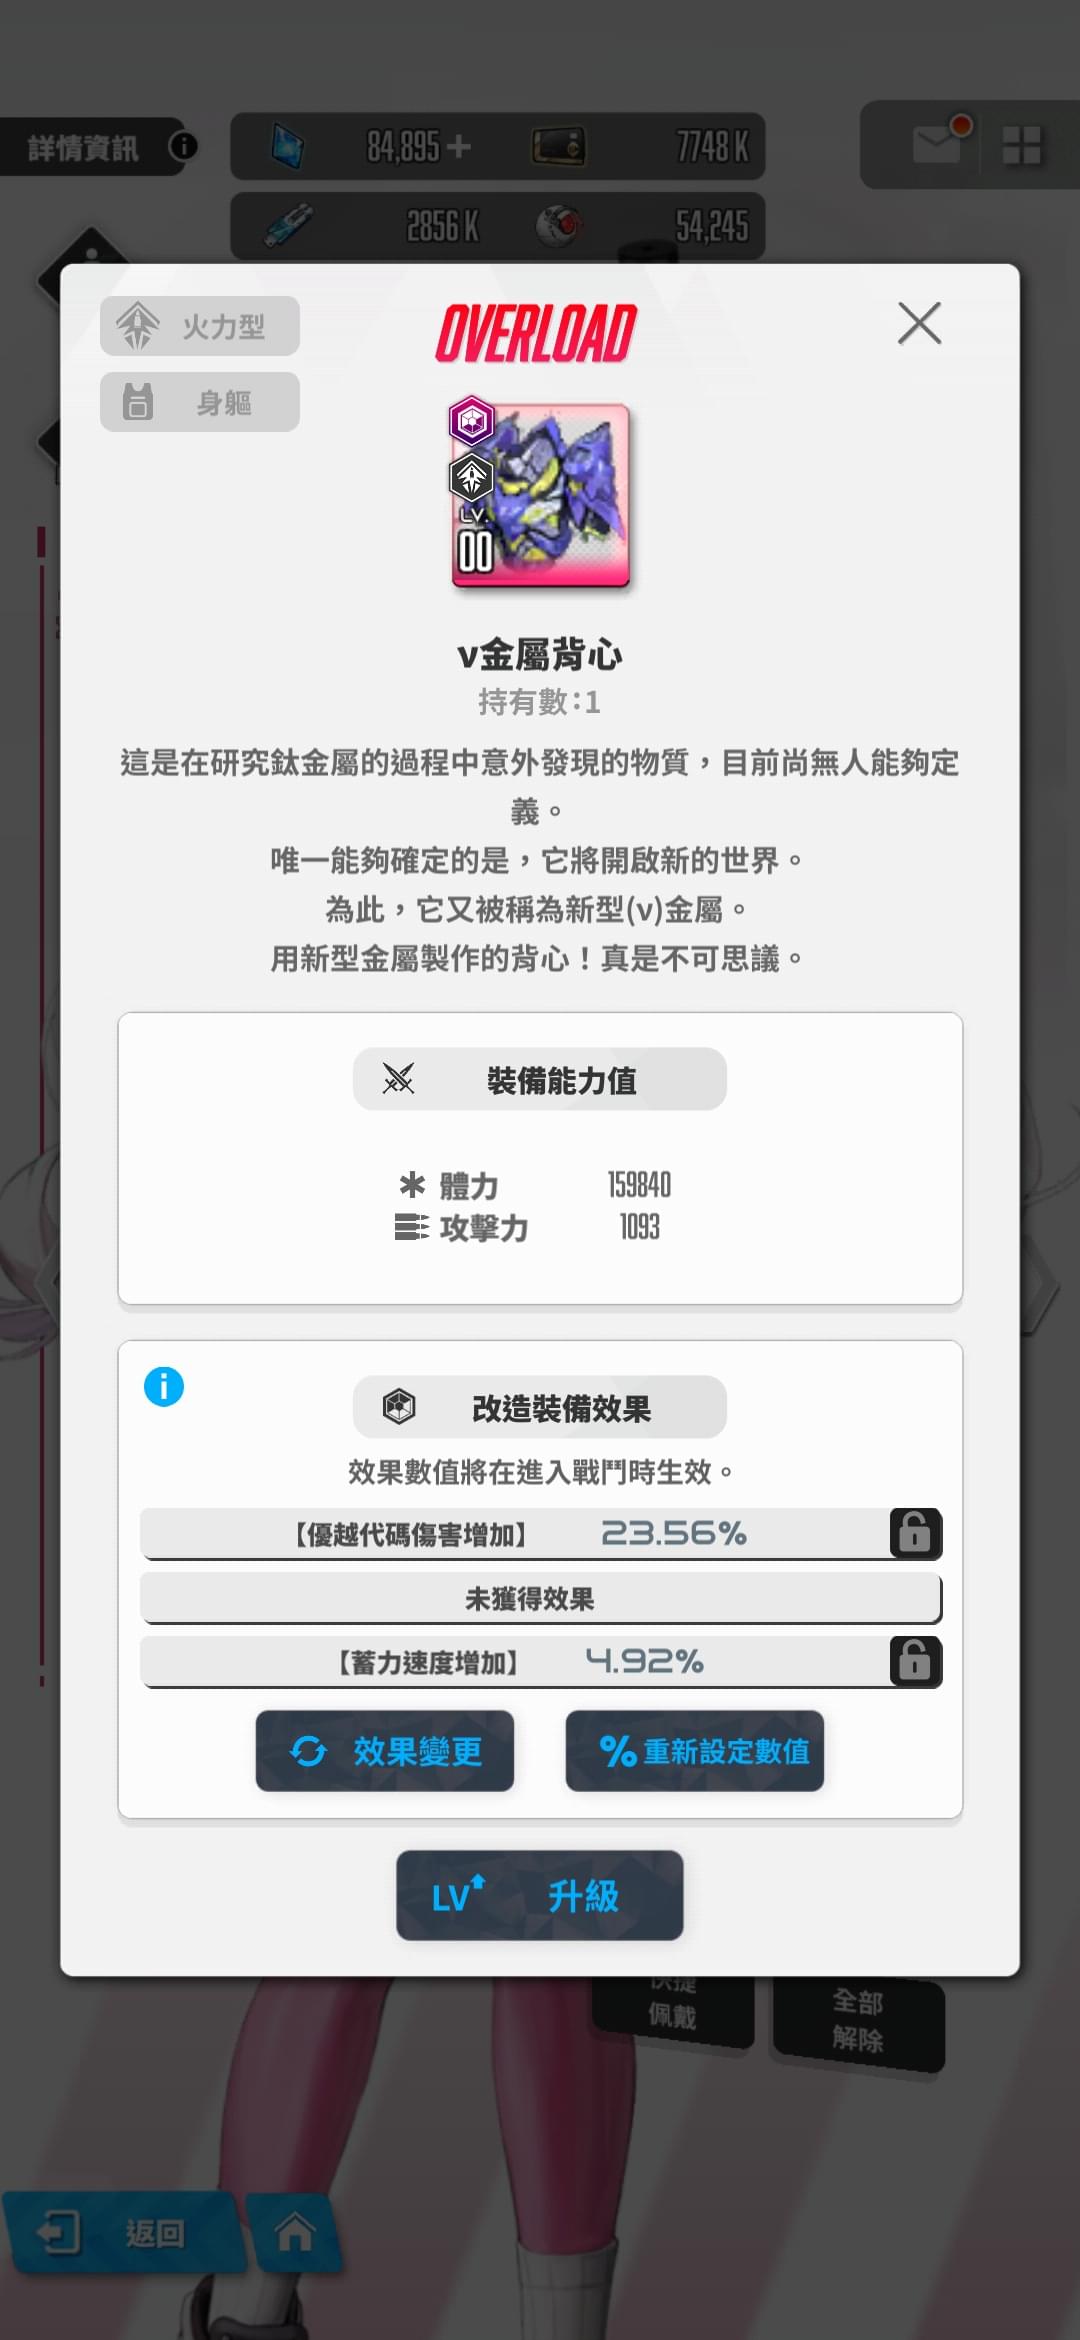Open the 裝備能力值 stats header
The image size is (1080, 2340).
point(540,1079)
